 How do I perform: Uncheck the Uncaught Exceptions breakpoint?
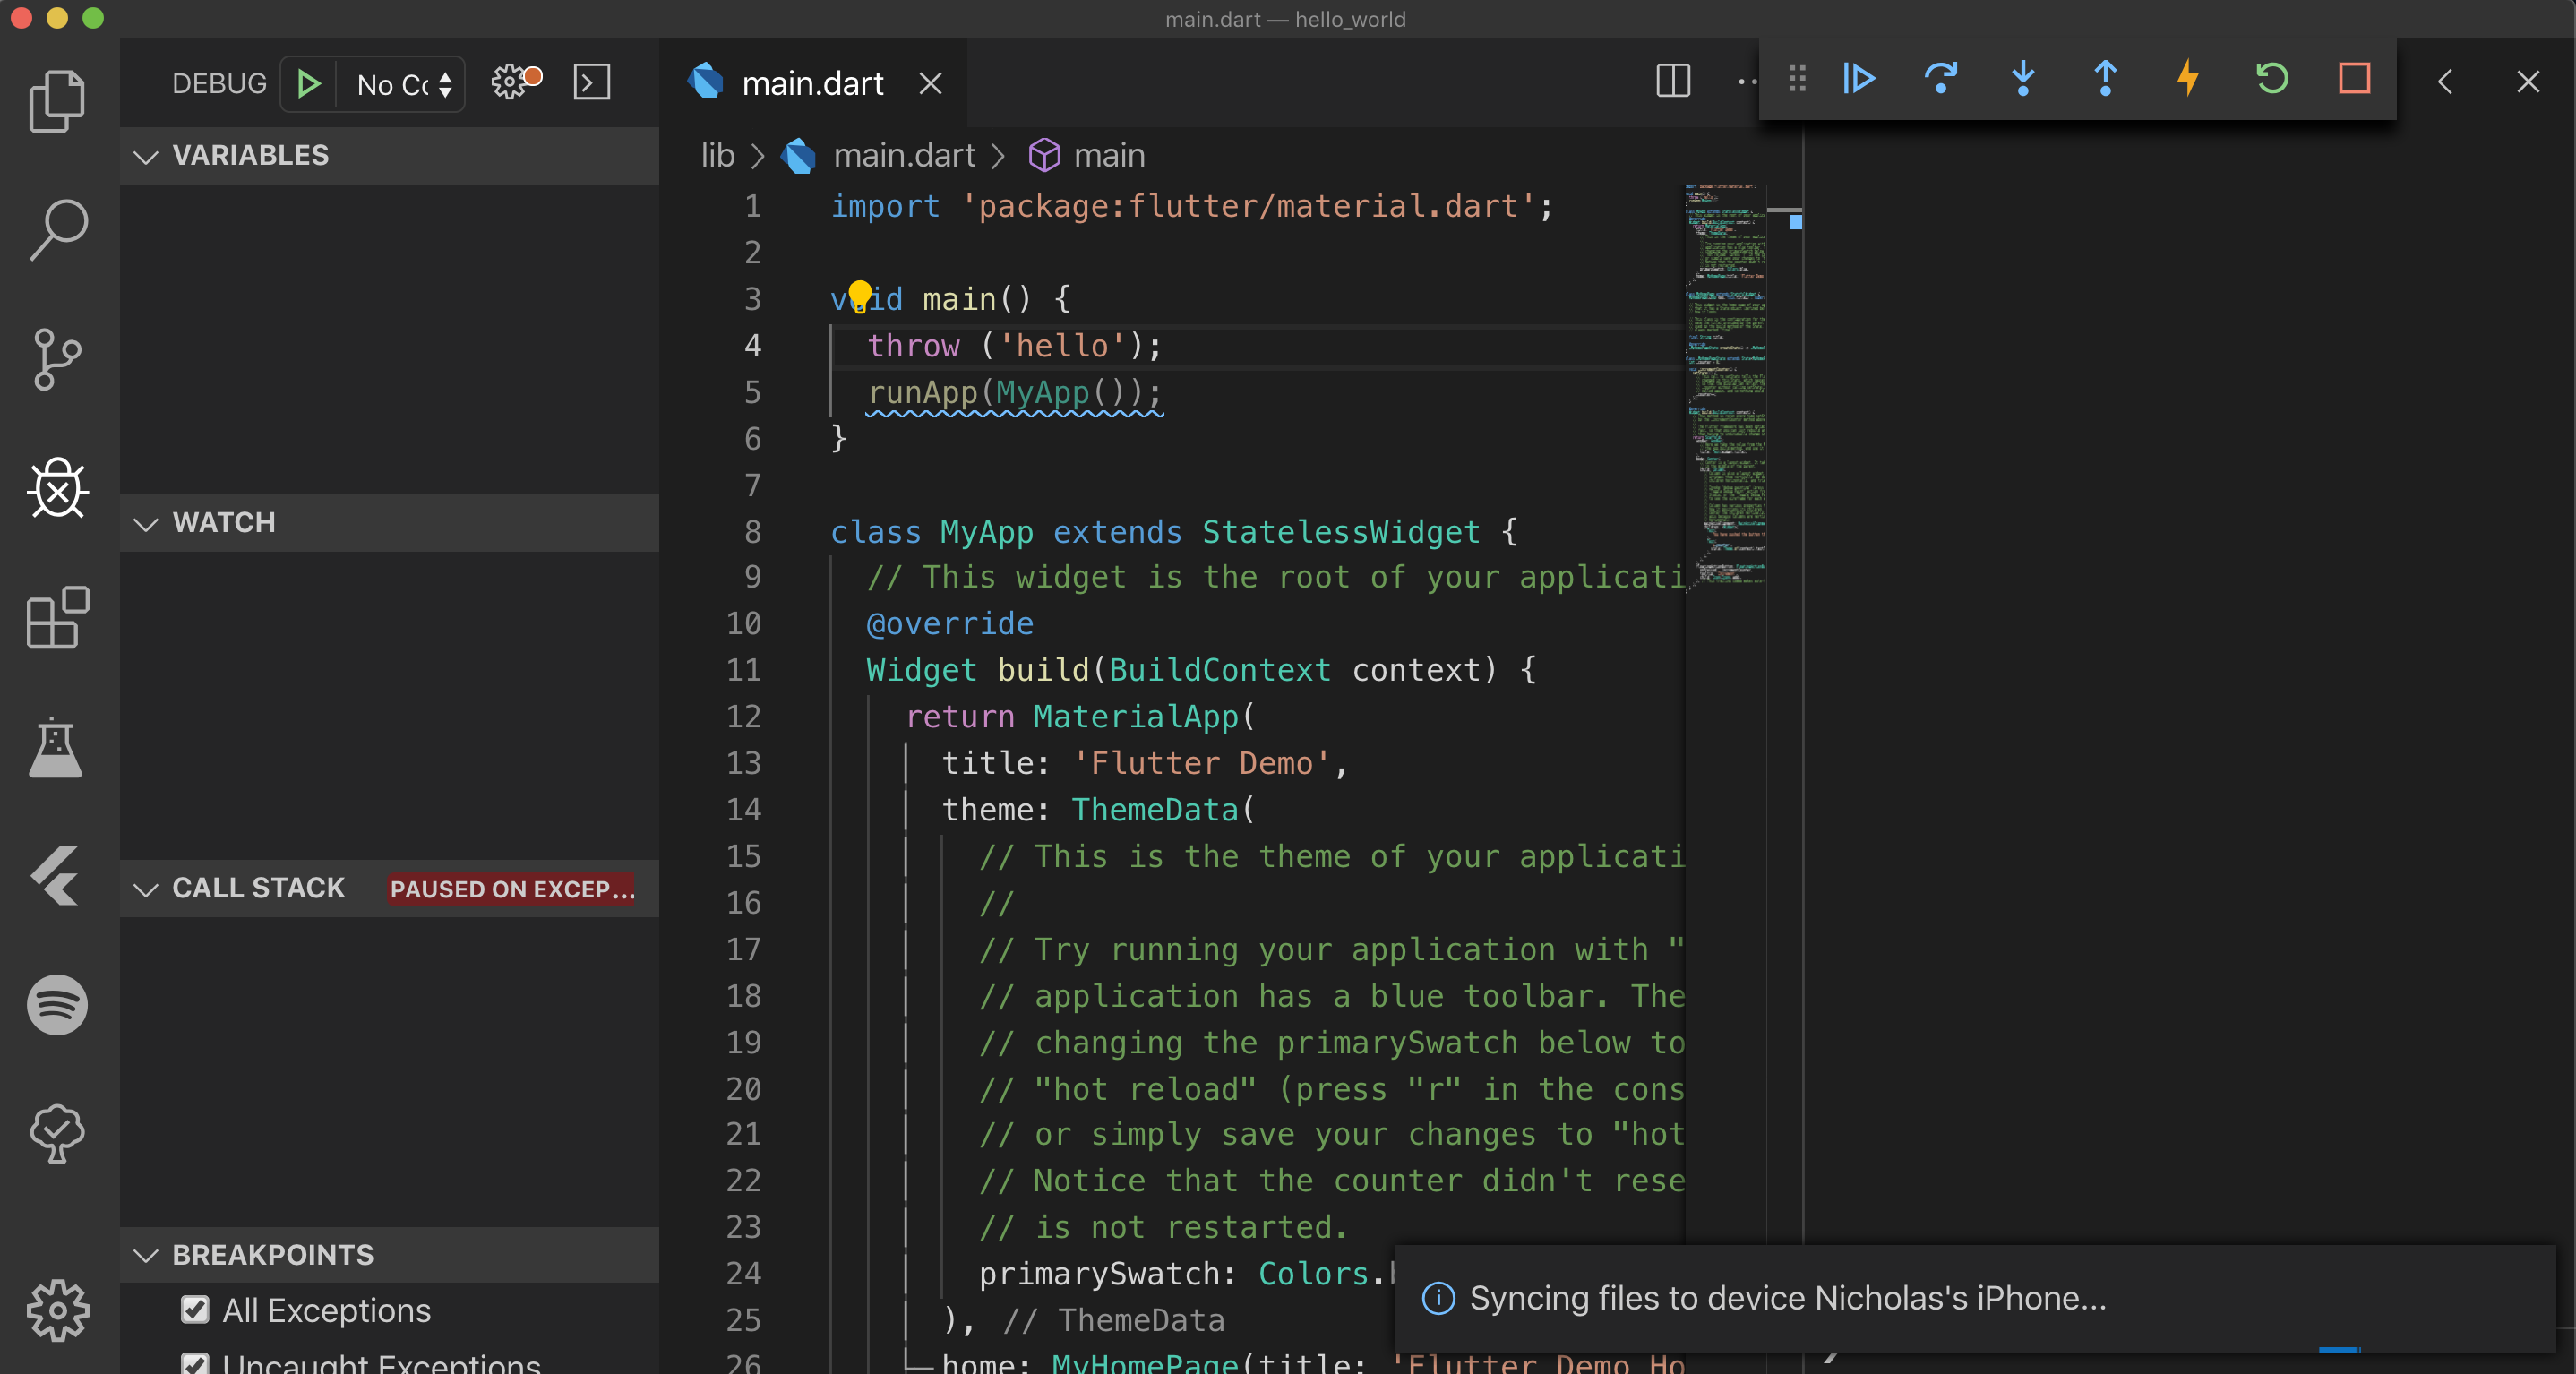[x=196, y=1364]
